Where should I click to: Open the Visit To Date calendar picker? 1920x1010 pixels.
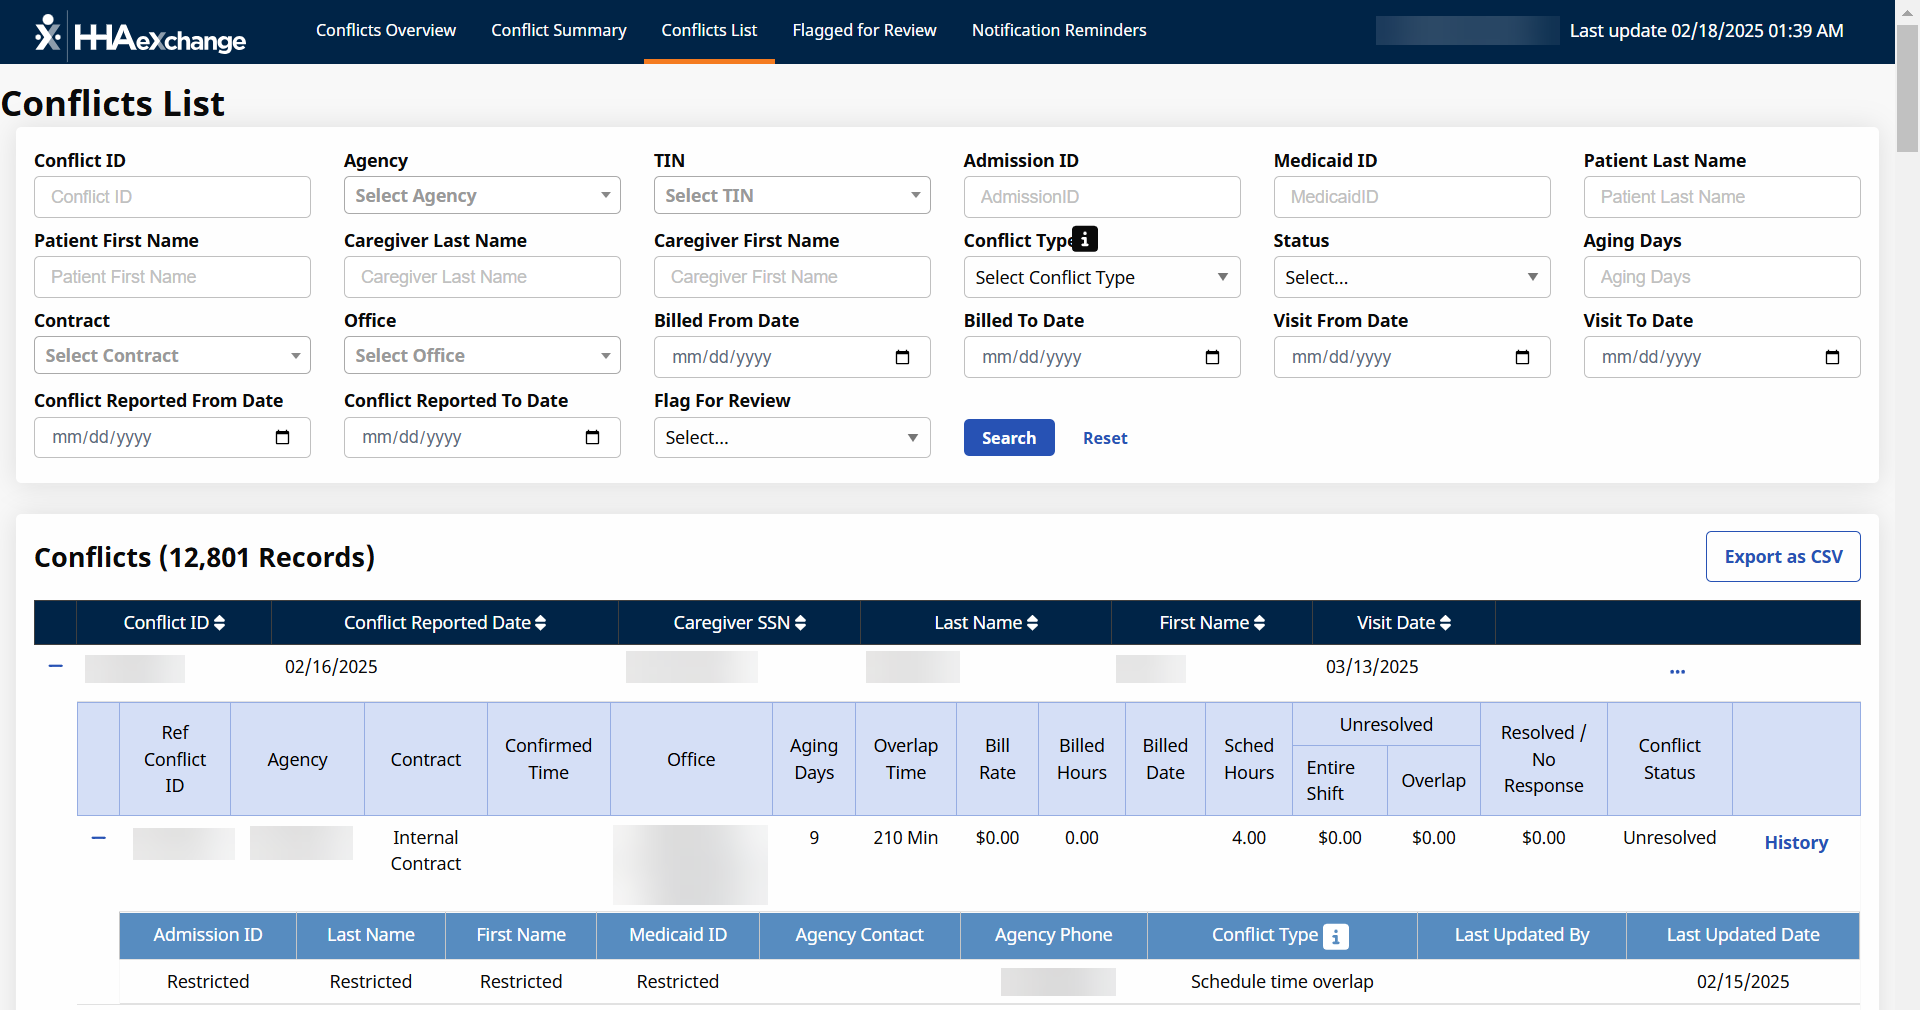tap(1832, 358)
